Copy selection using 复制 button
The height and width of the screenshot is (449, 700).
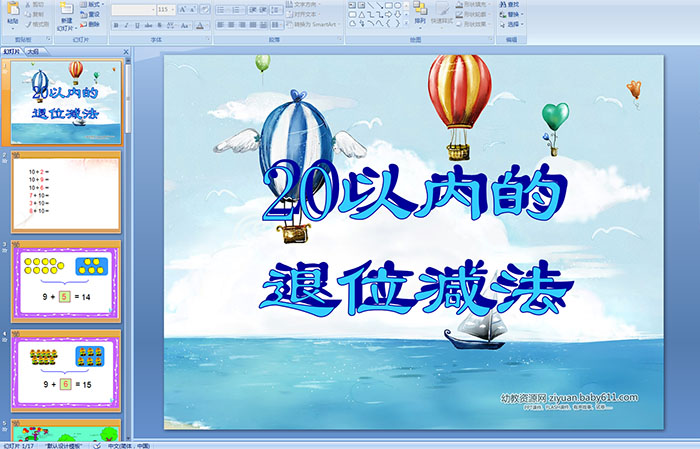(x=35, y=14)
